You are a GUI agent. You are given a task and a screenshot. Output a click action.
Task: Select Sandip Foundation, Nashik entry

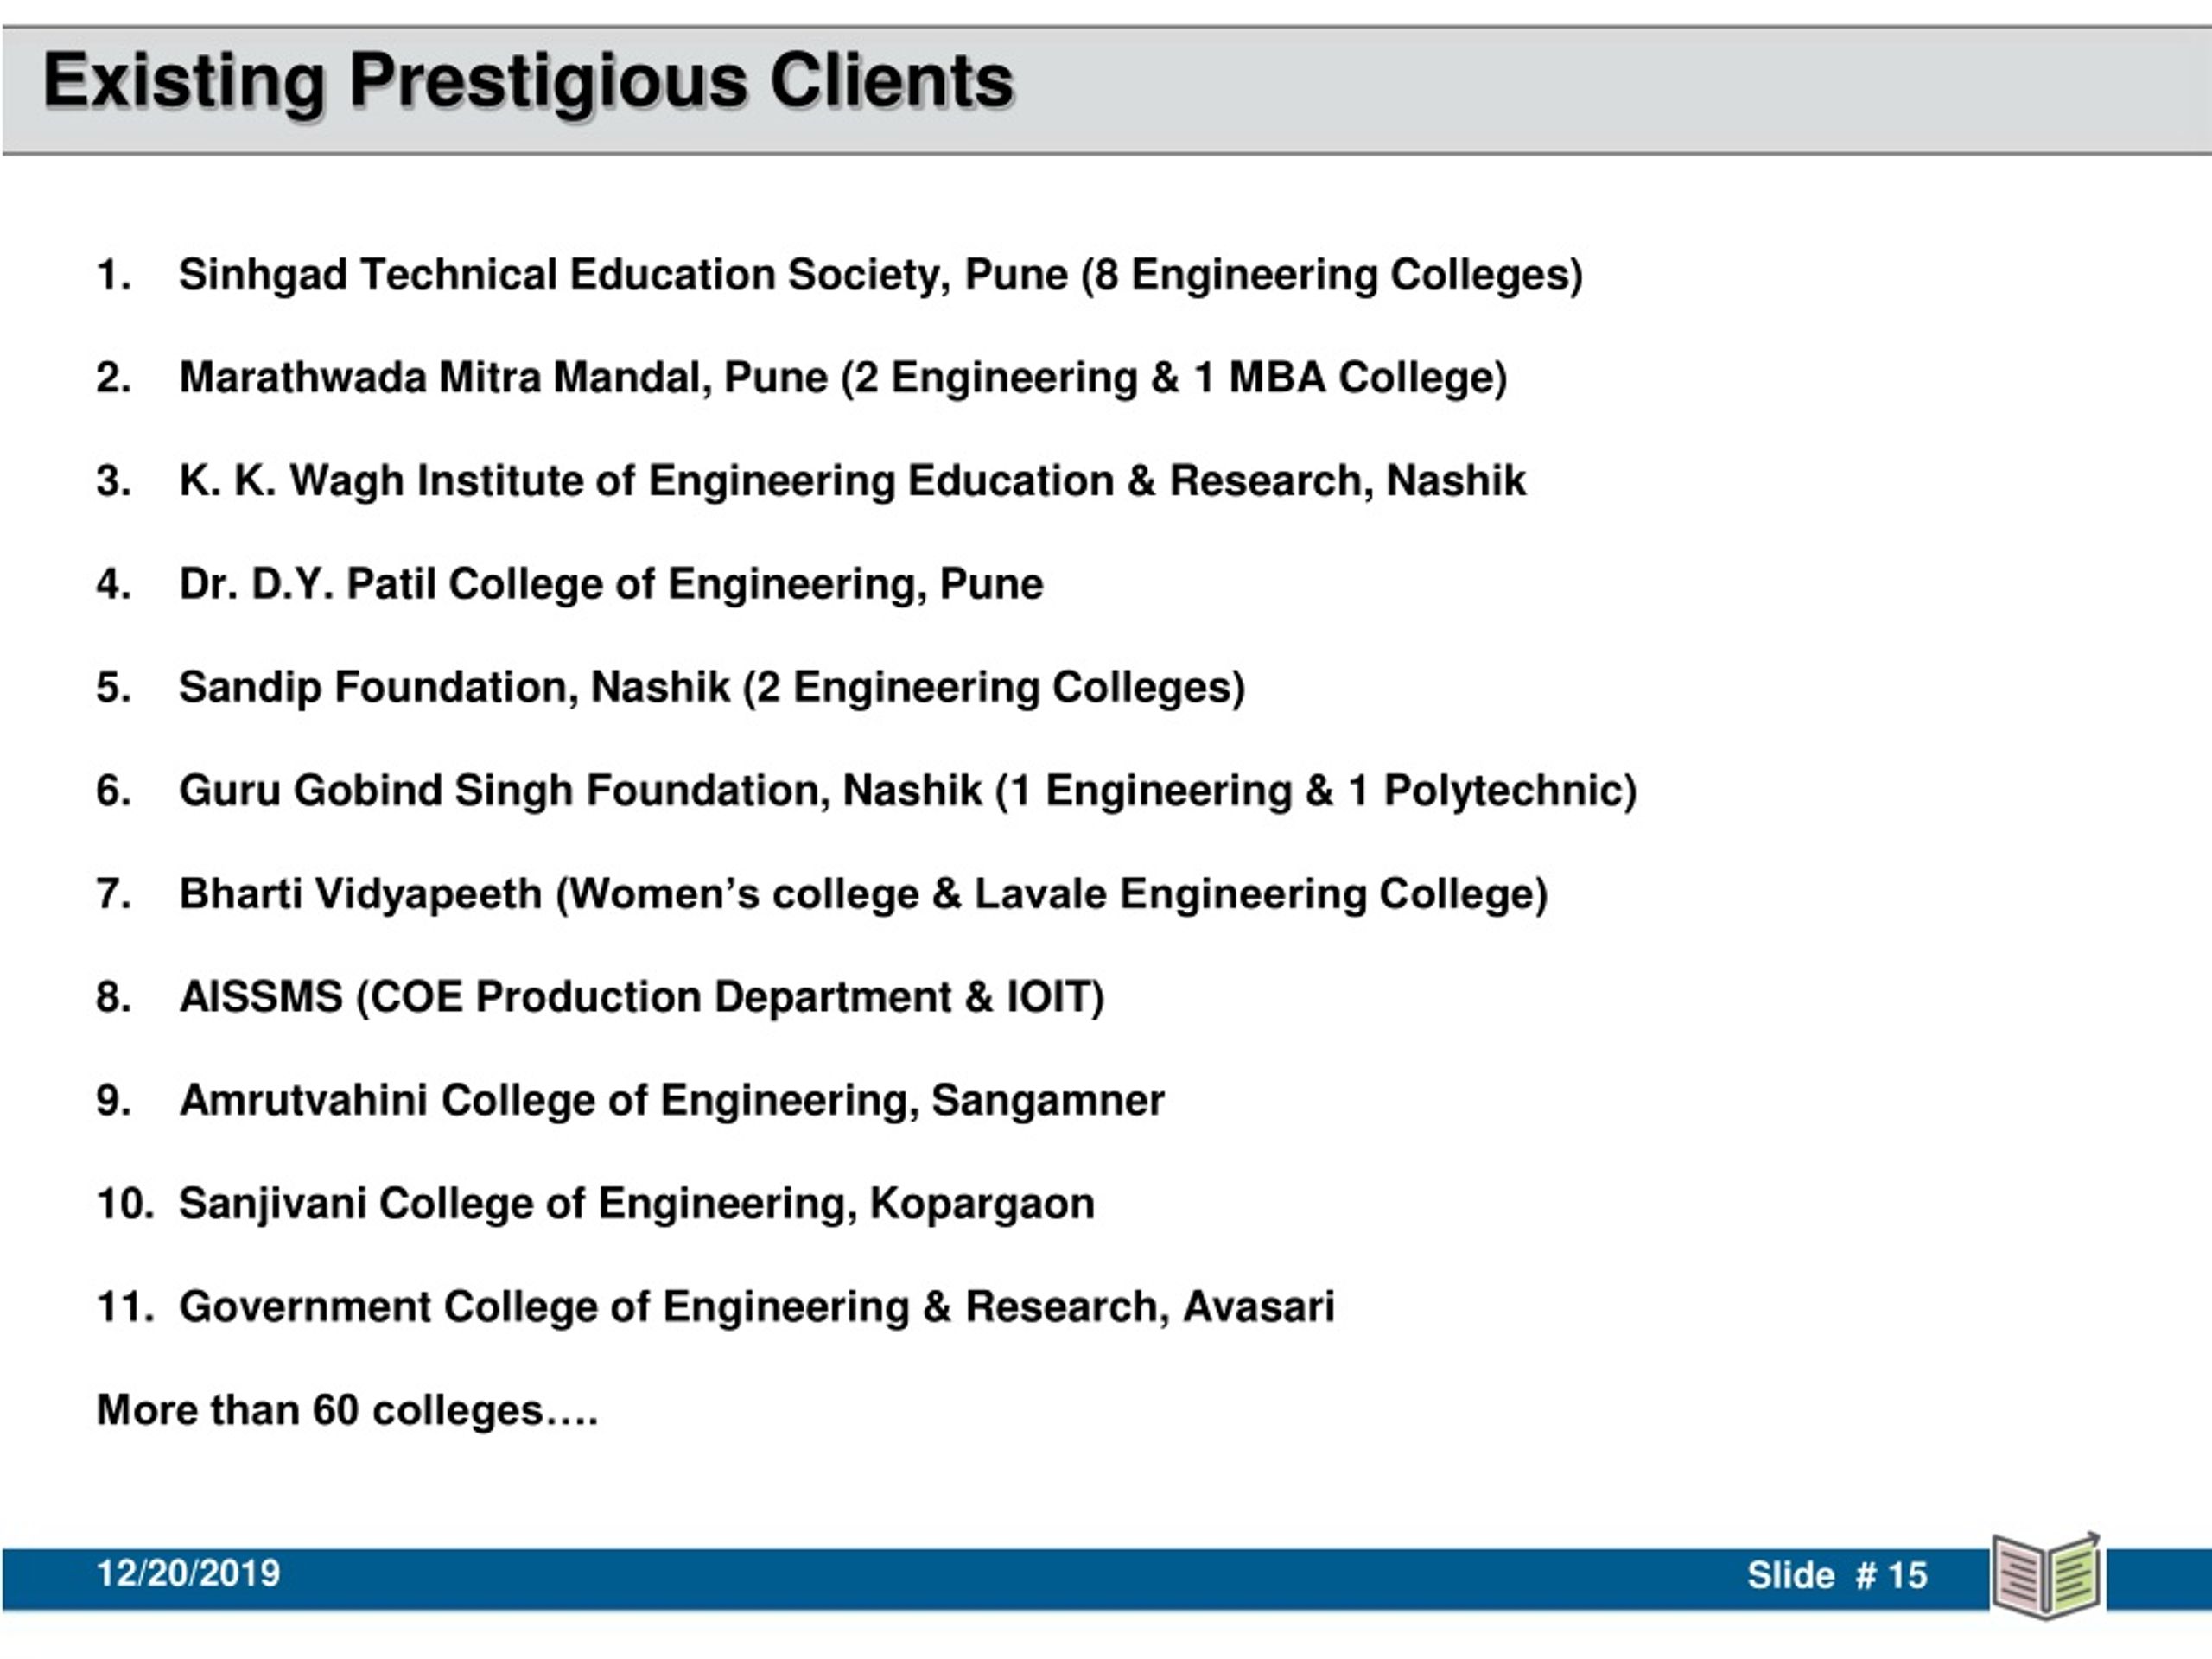pos(711,688)
